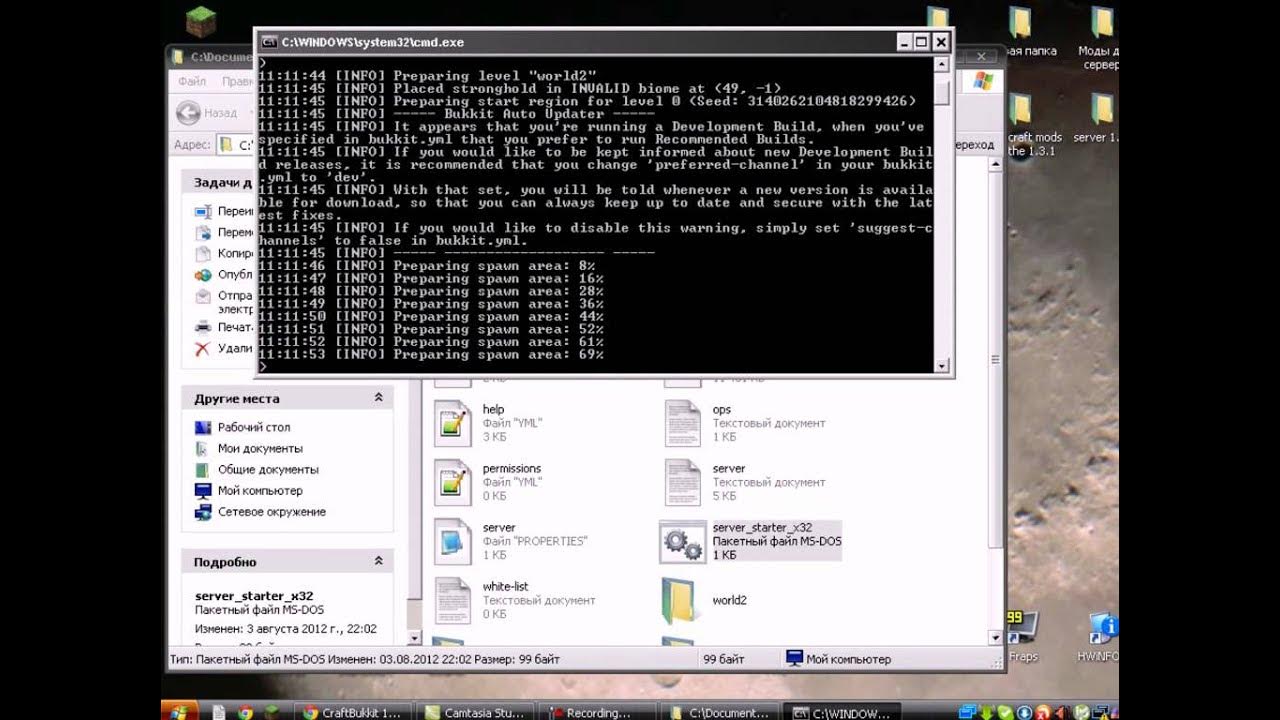Click the email-file envelope icon in sidebar
The height and width of the screenshot is (720, 1280).
coord(203,296)
